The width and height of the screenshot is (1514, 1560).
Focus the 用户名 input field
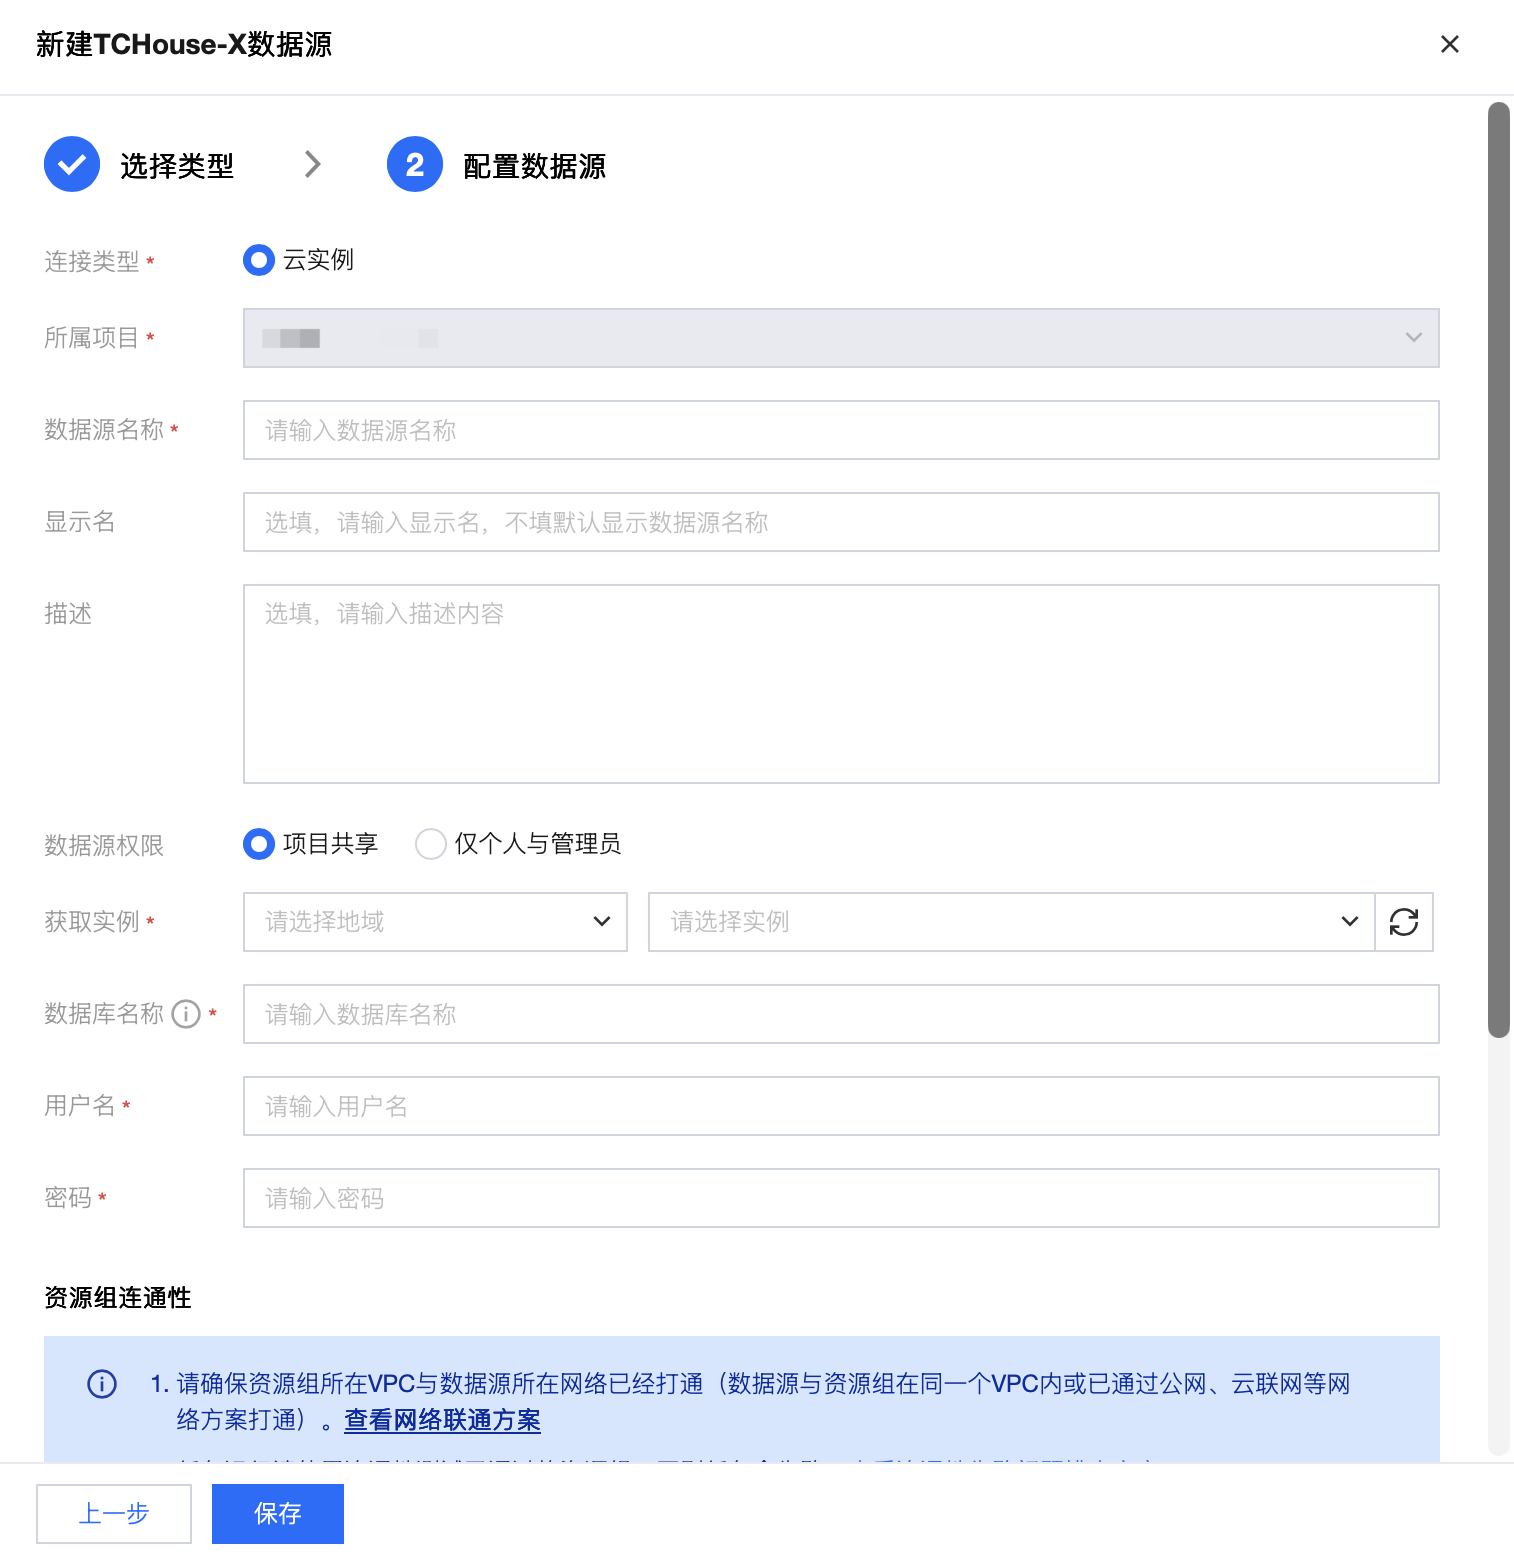point(841,1106)
